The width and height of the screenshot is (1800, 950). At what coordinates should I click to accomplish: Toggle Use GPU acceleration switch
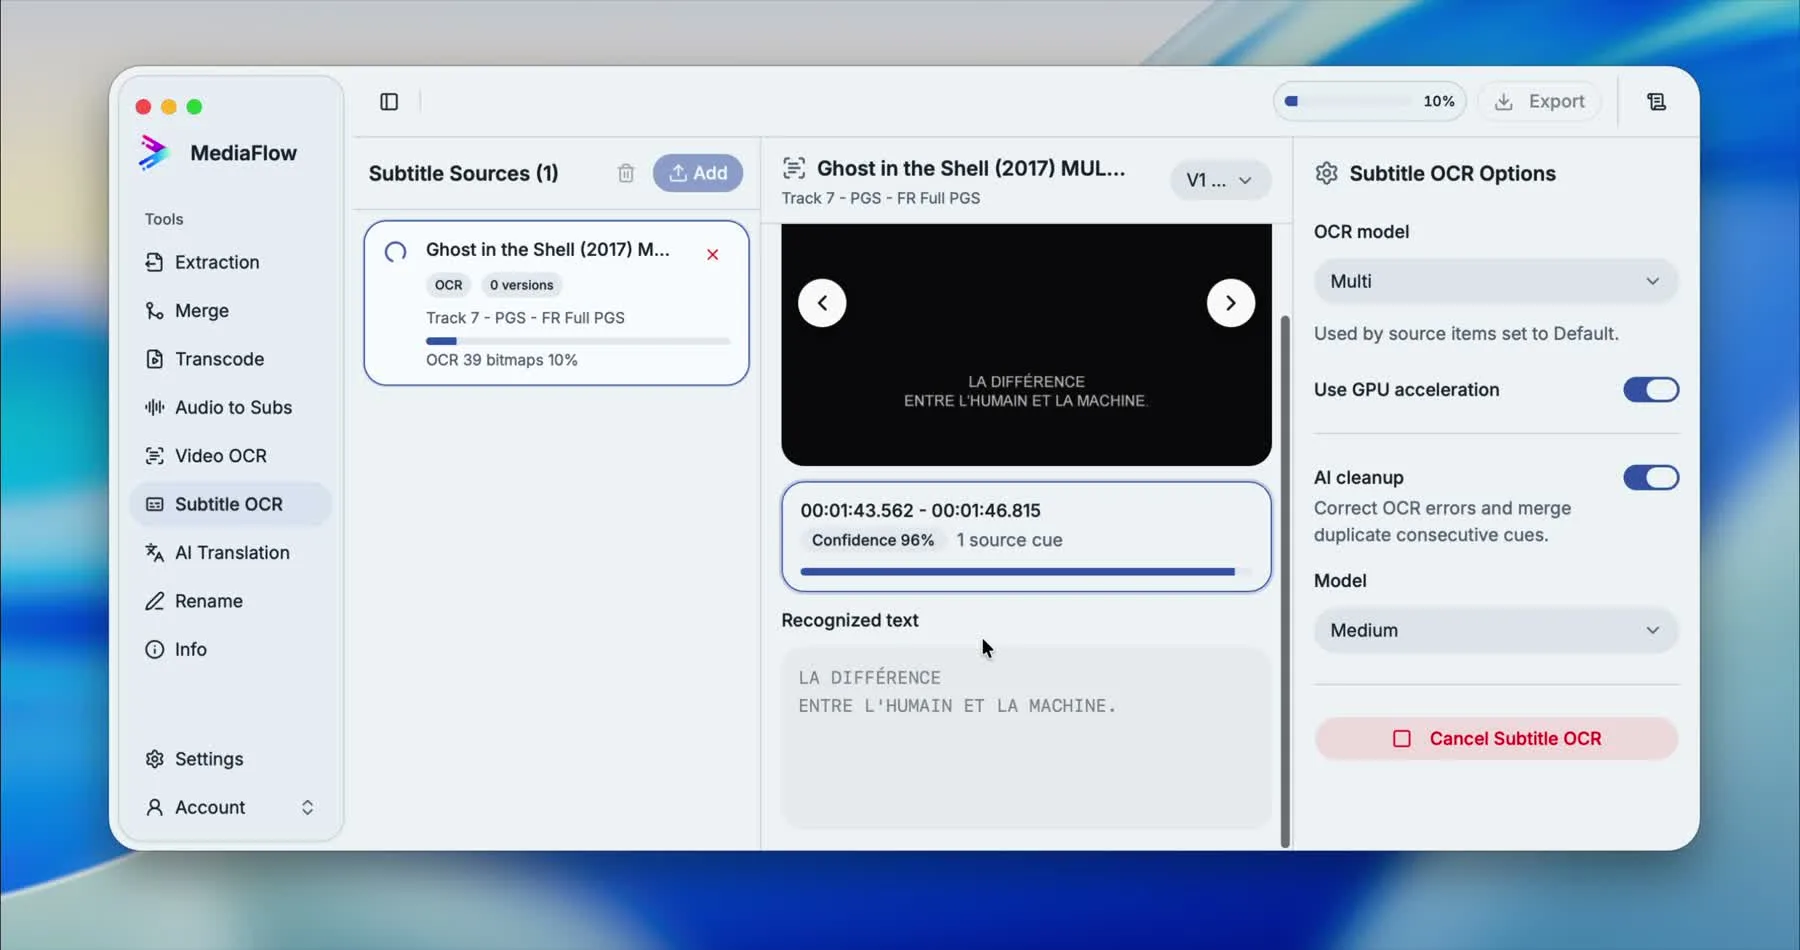click(x=1651, y=390)
